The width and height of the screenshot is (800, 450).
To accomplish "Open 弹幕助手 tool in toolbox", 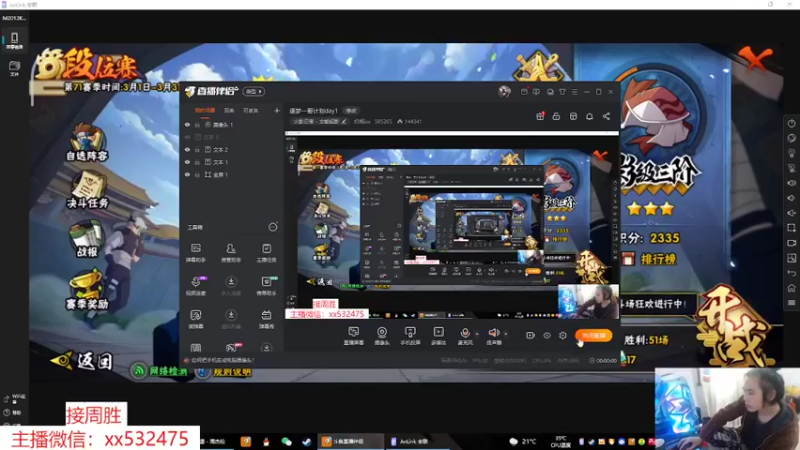I will tap(196, 253).
